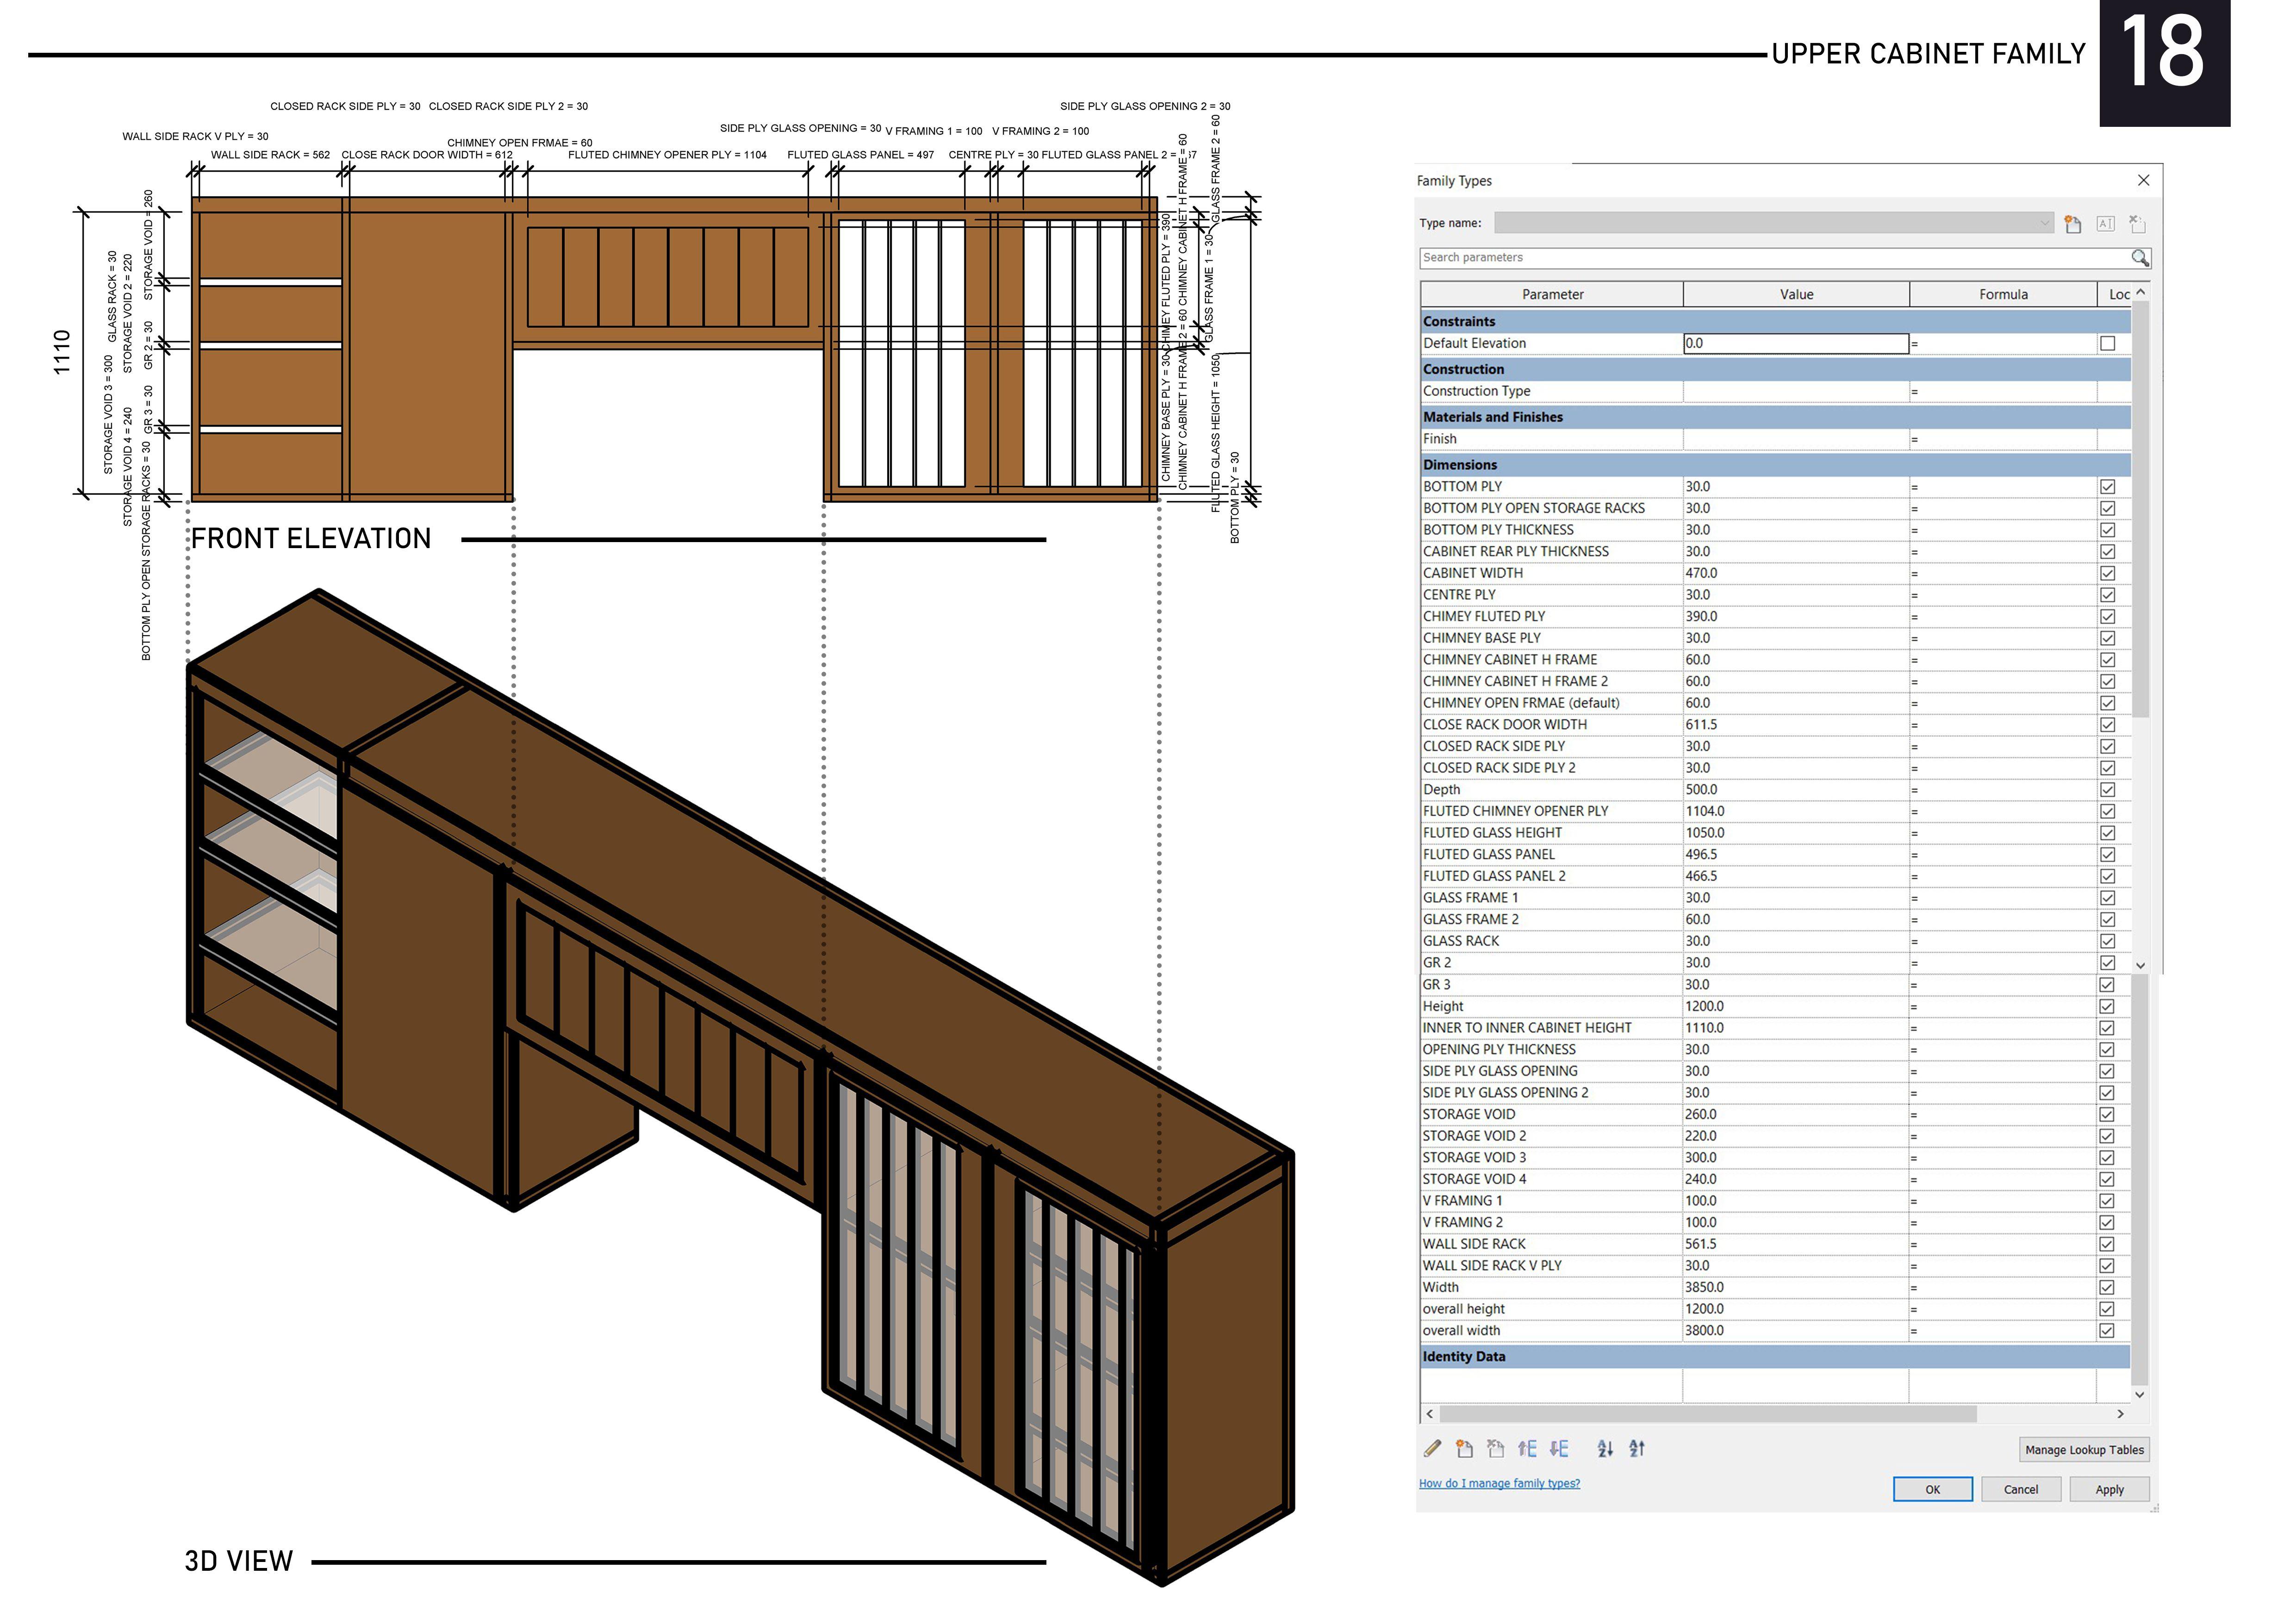Viewport: 2296px width, 1624px height.
Task: Move parameter up with arrow icon
Action: click(x=1527, y=1448)
